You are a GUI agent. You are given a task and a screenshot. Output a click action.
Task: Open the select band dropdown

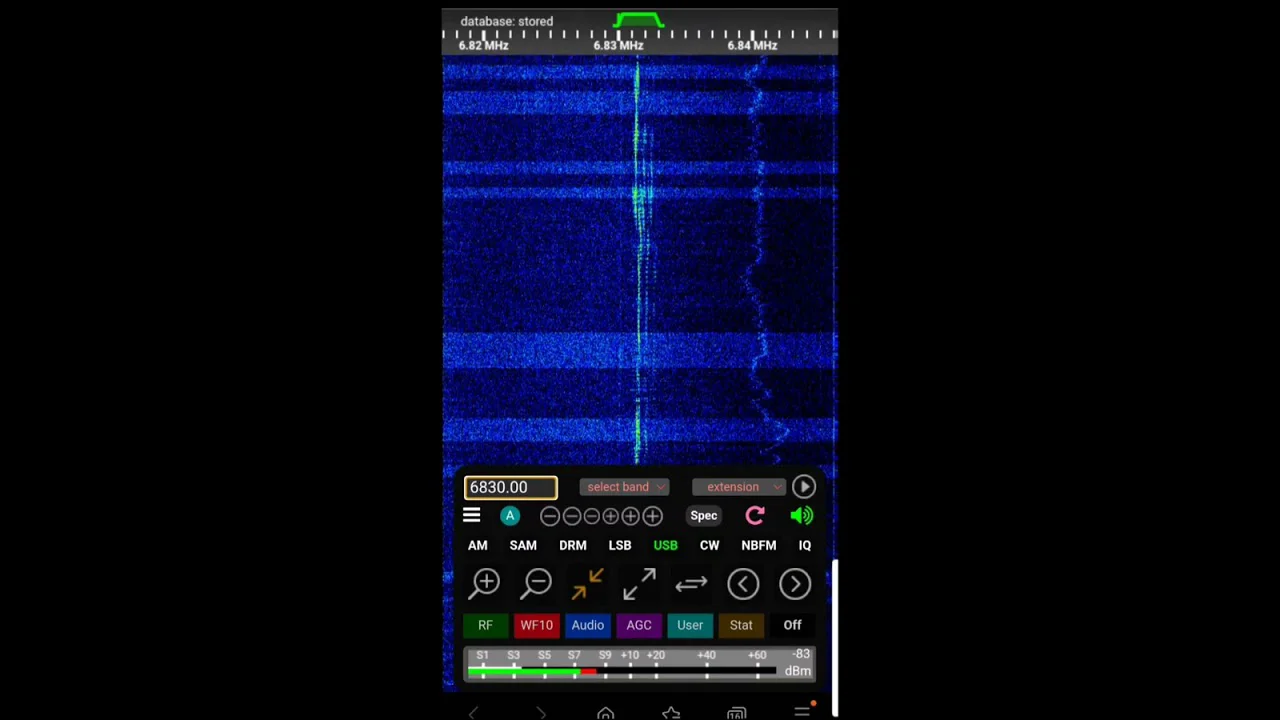624,487
